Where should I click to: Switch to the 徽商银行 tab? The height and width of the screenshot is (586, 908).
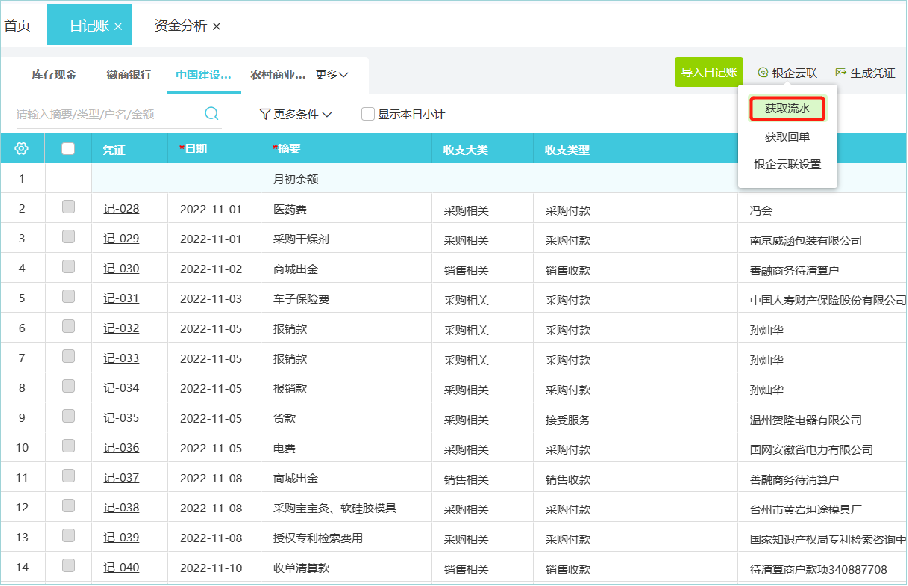[x=128, y=74]
